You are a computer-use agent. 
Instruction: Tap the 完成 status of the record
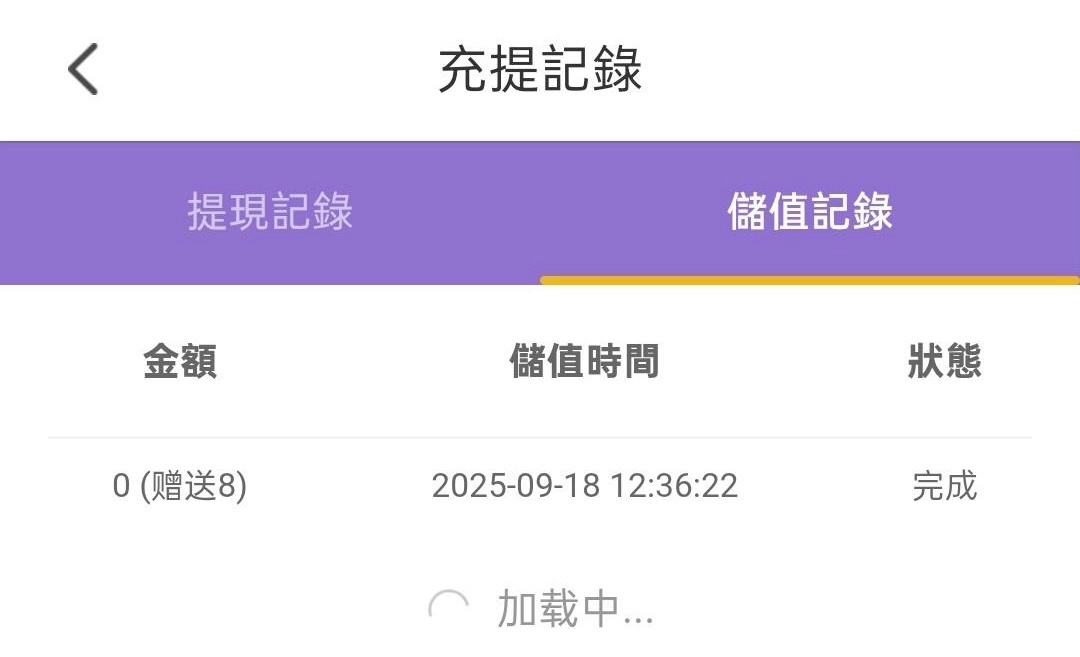click(944, 486)
